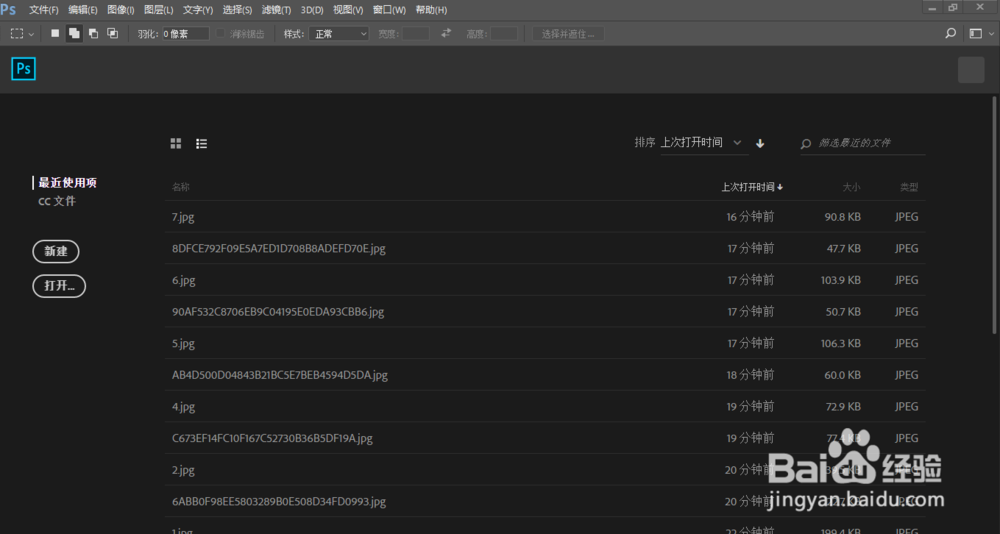1000x534 pixels.
Task: Toggle the 消除锯齿 anti-alias checkbox
Action: (221, 33)
